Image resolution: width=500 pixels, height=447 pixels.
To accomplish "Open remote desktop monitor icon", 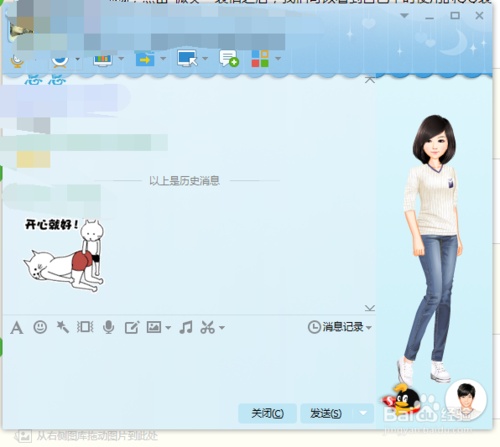I will click(x=187, y=58).
